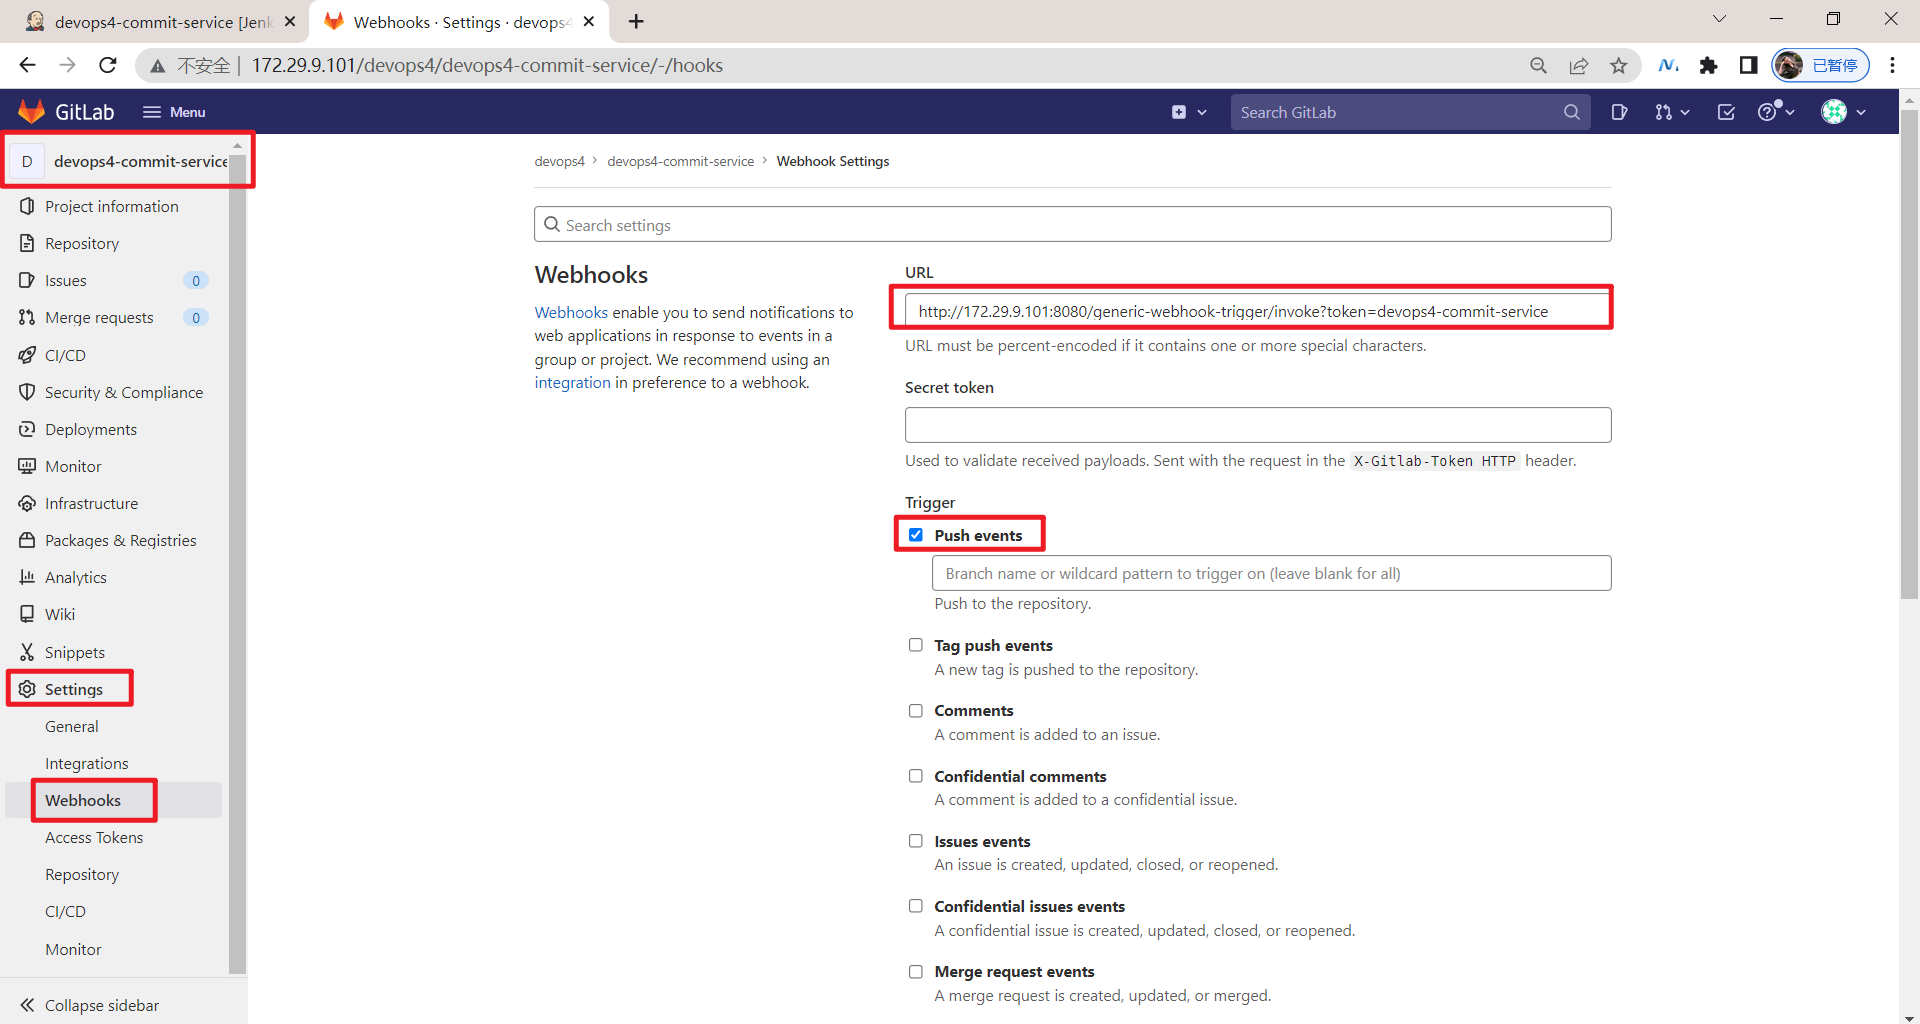The width and height of the screenshot is (1920, 1024).
Task: Open the Issues icon in top navbar
Action: pos(1619,112)
